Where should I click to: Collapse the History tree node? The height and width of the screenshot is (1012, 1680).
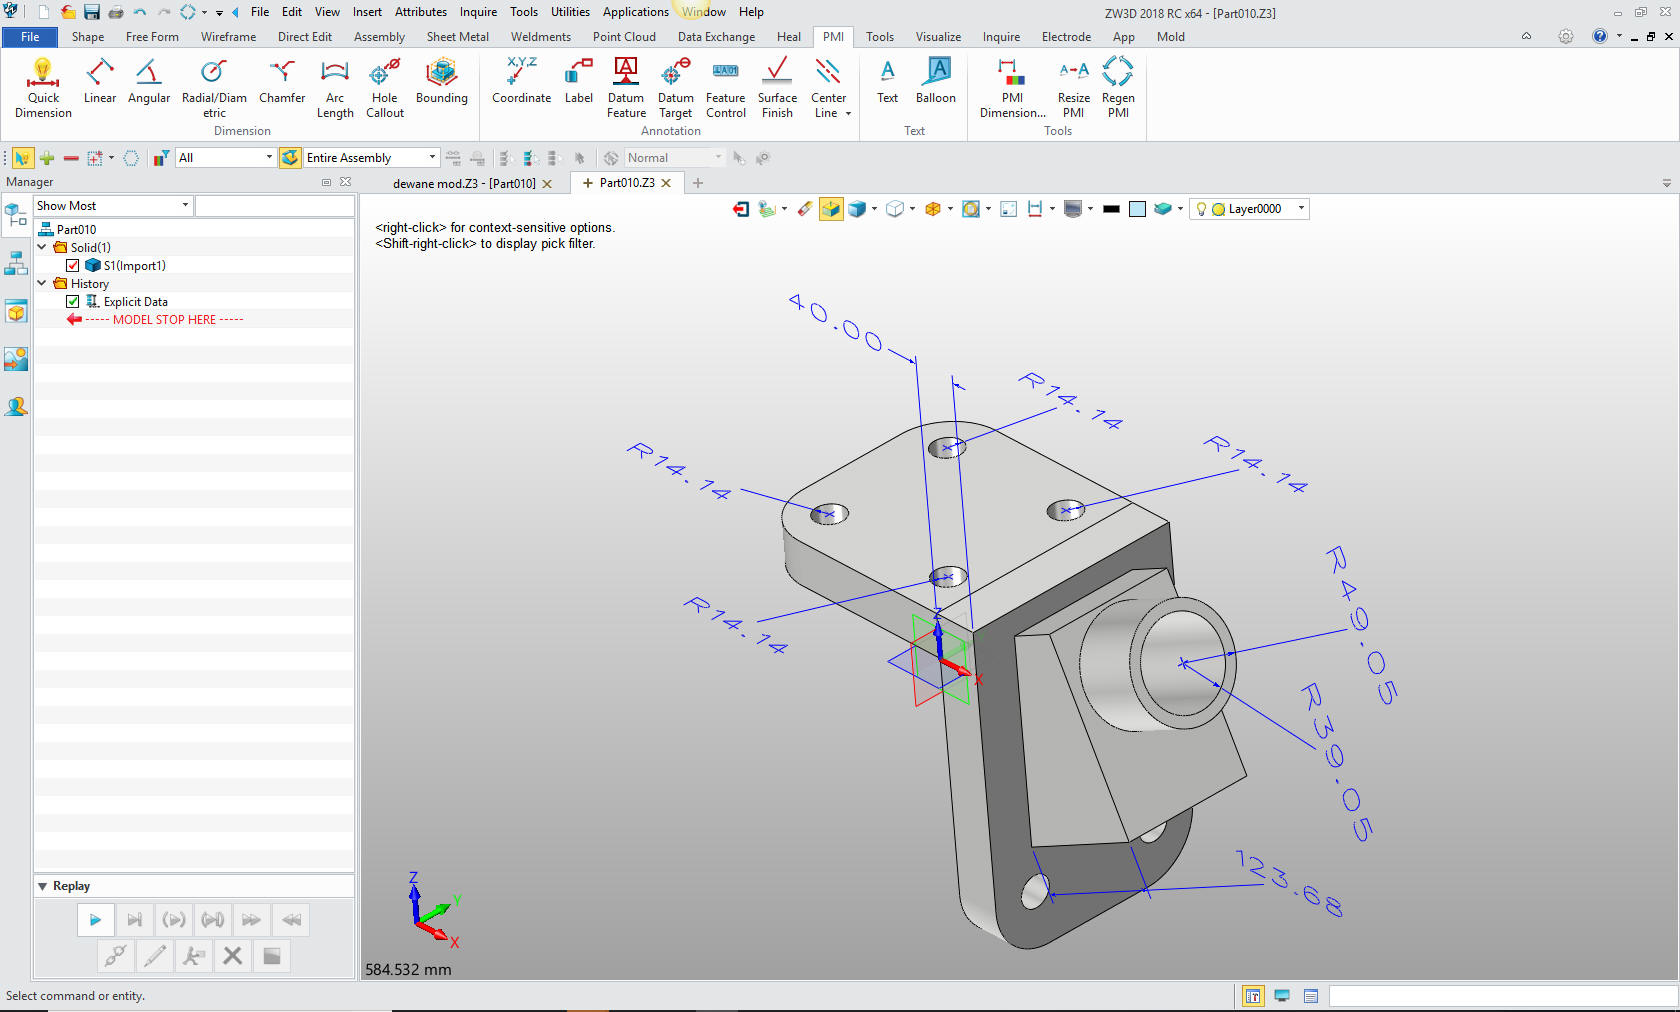point(42,283)
